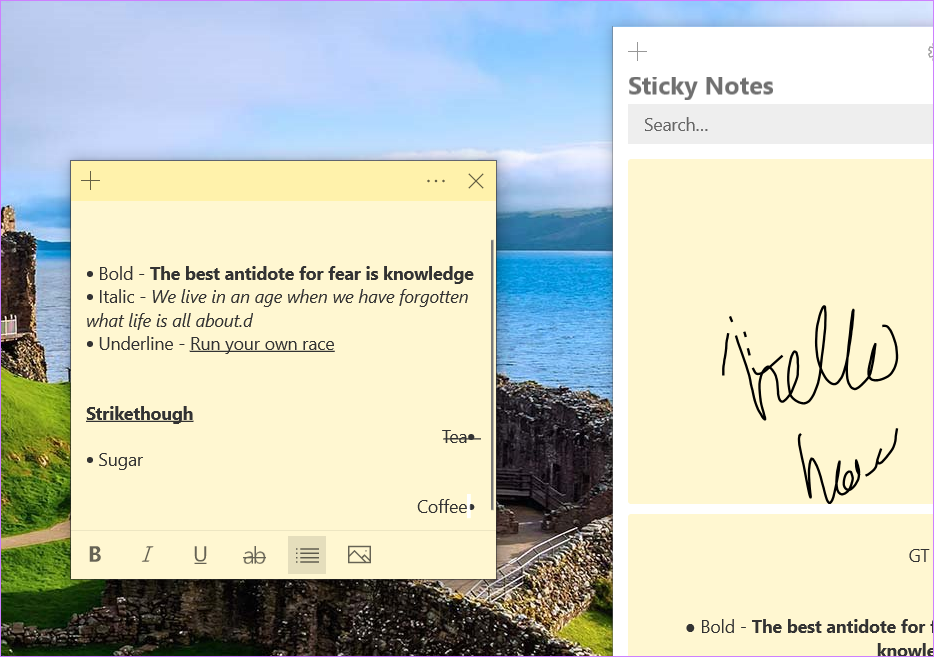Open Sticky Notes settings gear

[x=929, y=51]
